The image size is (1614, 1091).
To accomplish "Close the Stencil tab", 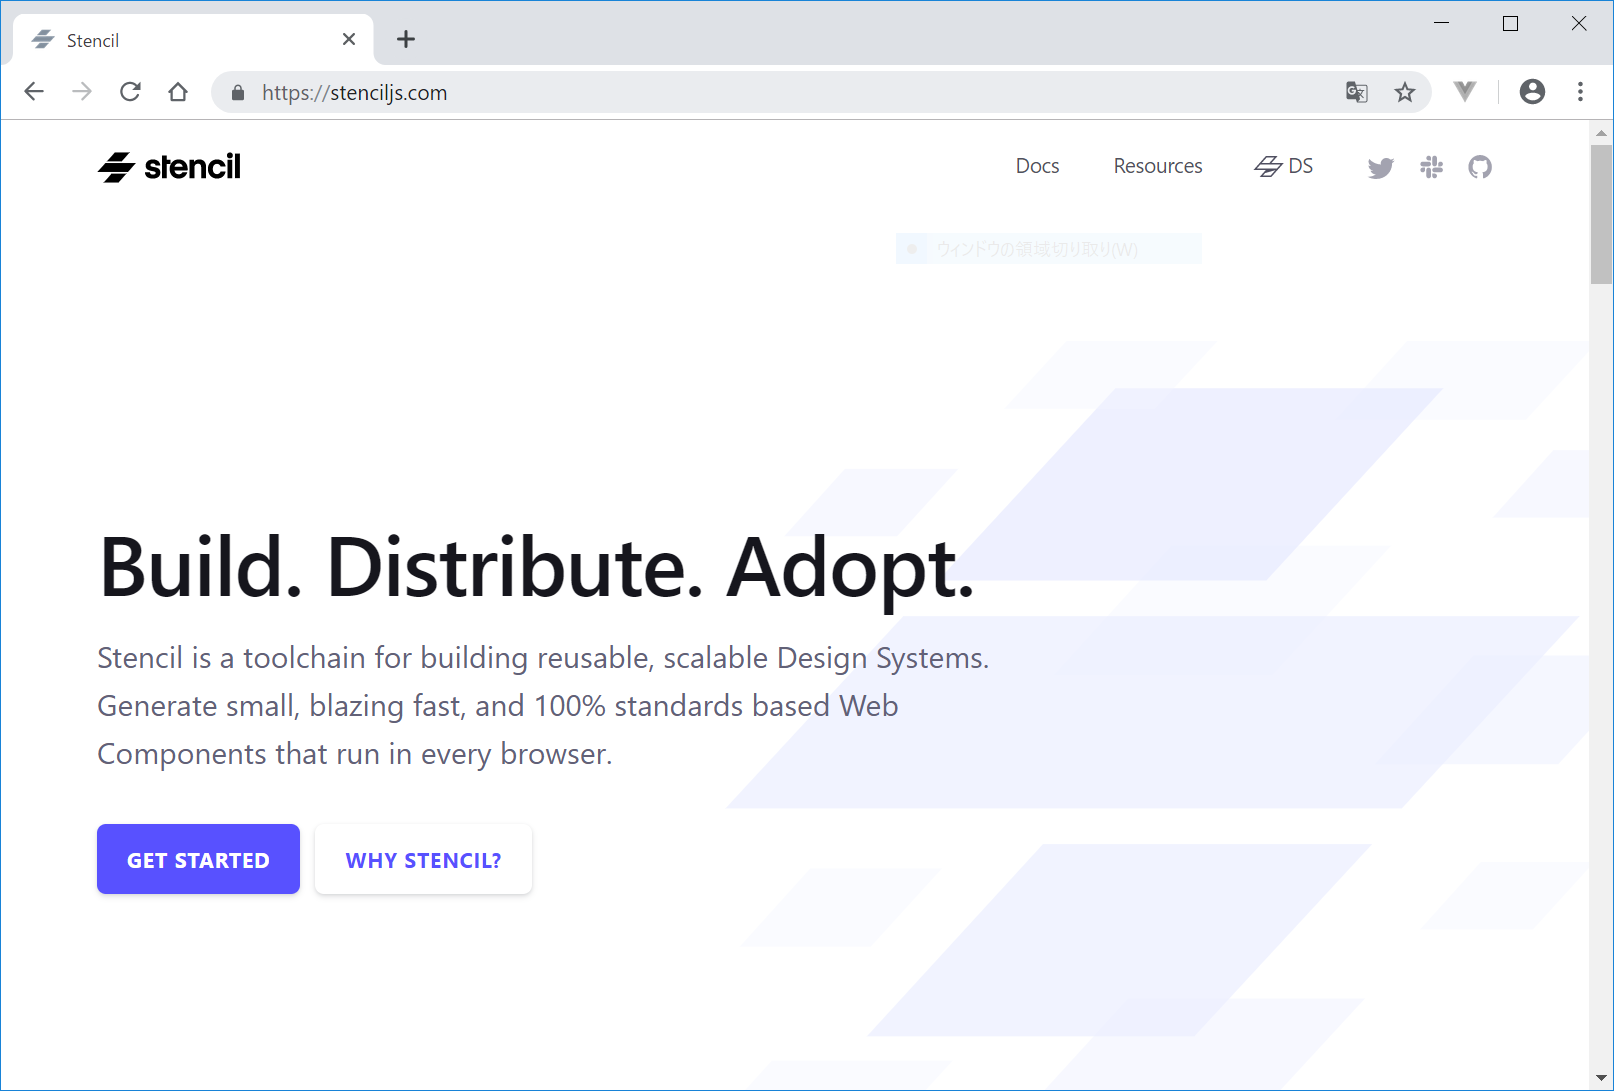I will click(349, 39).
